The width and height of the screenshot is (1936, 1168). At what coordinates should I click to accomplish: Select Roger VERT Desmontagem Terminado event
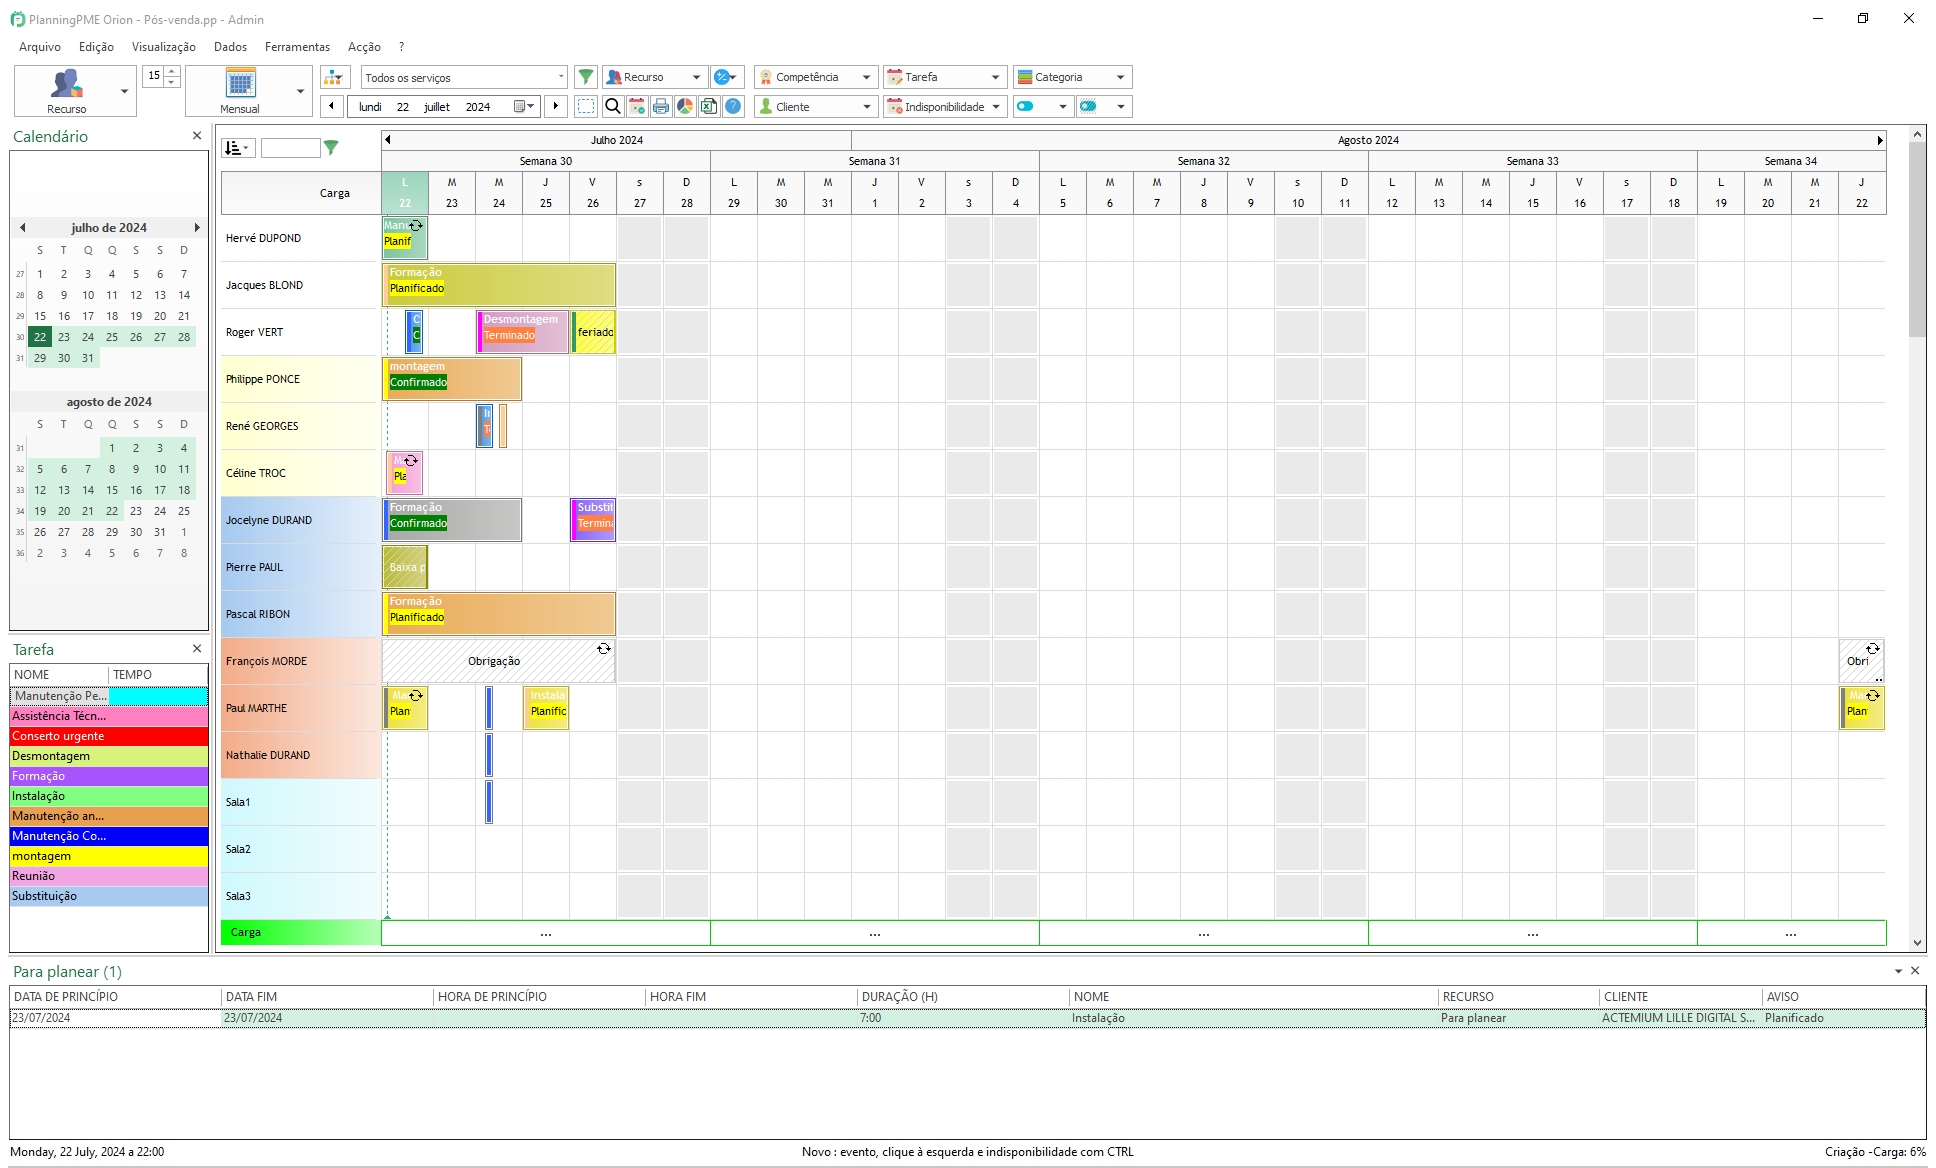click(x=522, y=331)
